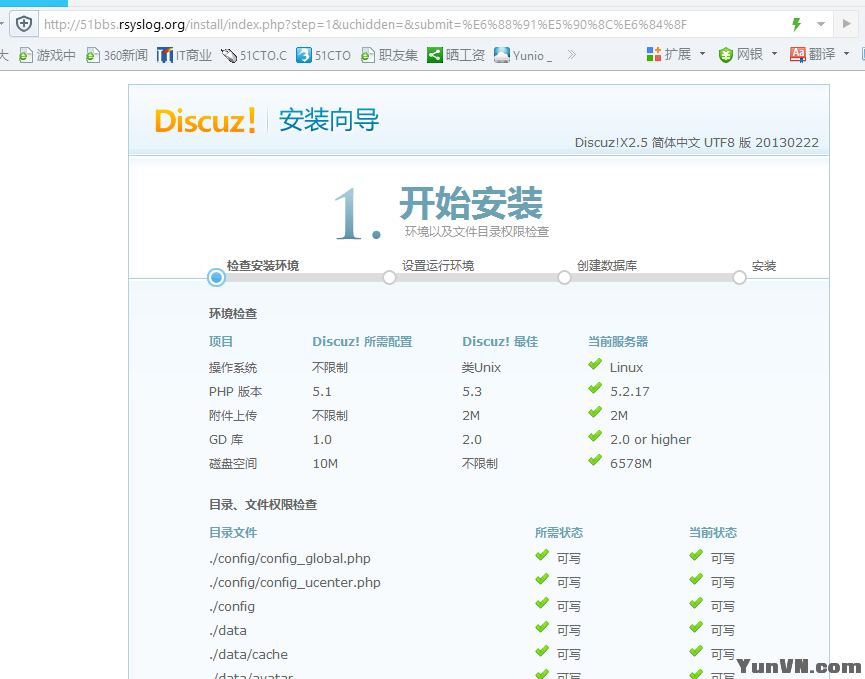Click the 磁盘空间 row label
This screenshot has height=679, width=865.
(233, 463)
